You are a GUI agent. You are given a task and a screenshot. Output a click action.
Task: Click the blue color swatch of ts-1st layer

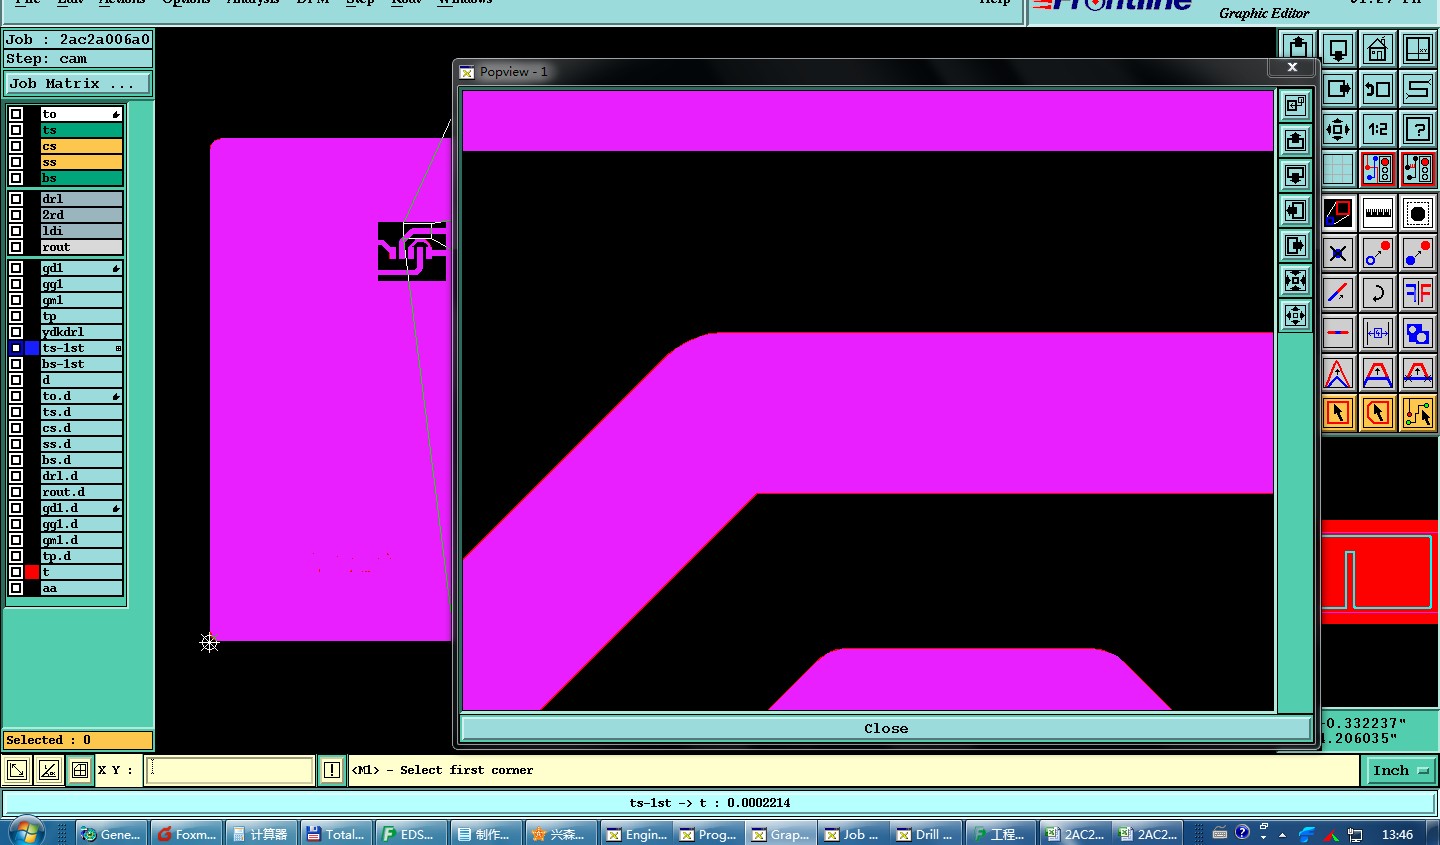pyautogui.click(x=32, y=348)
